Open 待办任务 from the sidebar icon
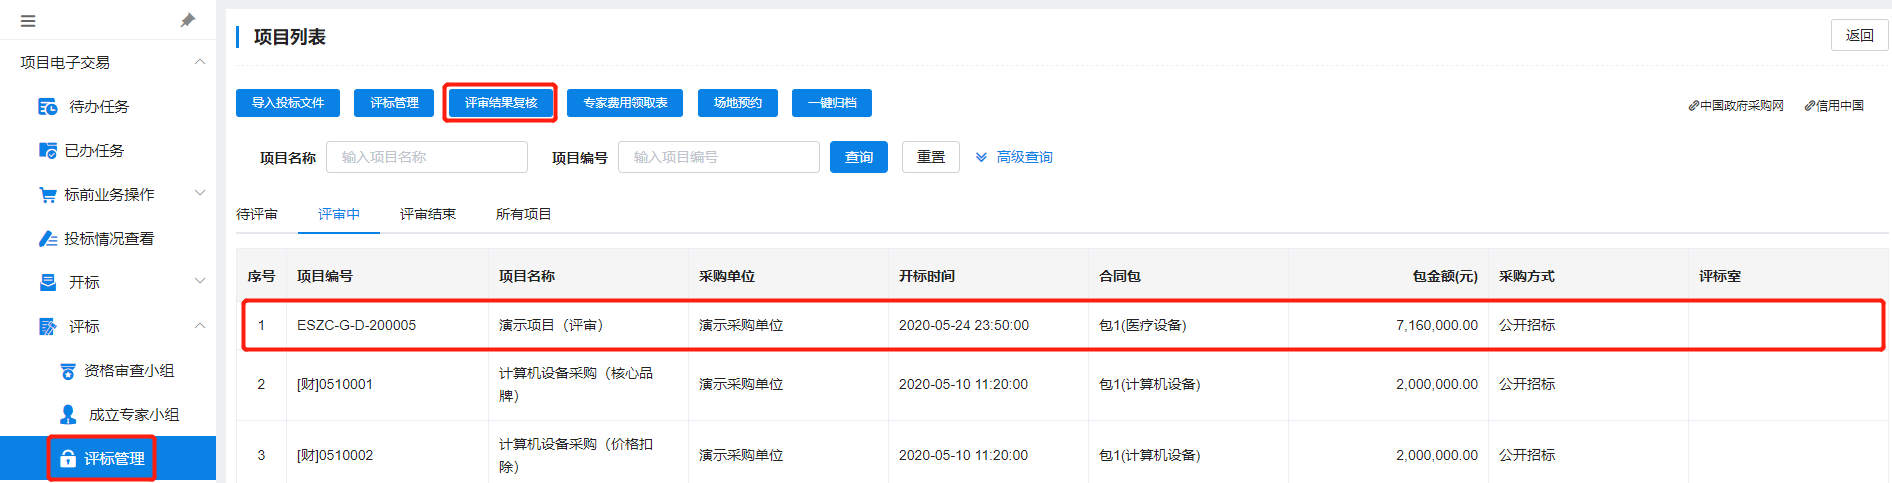Image resolution: width=1892 pixels, height=483 pixels. pyautogui.click(x=47, y=107)
